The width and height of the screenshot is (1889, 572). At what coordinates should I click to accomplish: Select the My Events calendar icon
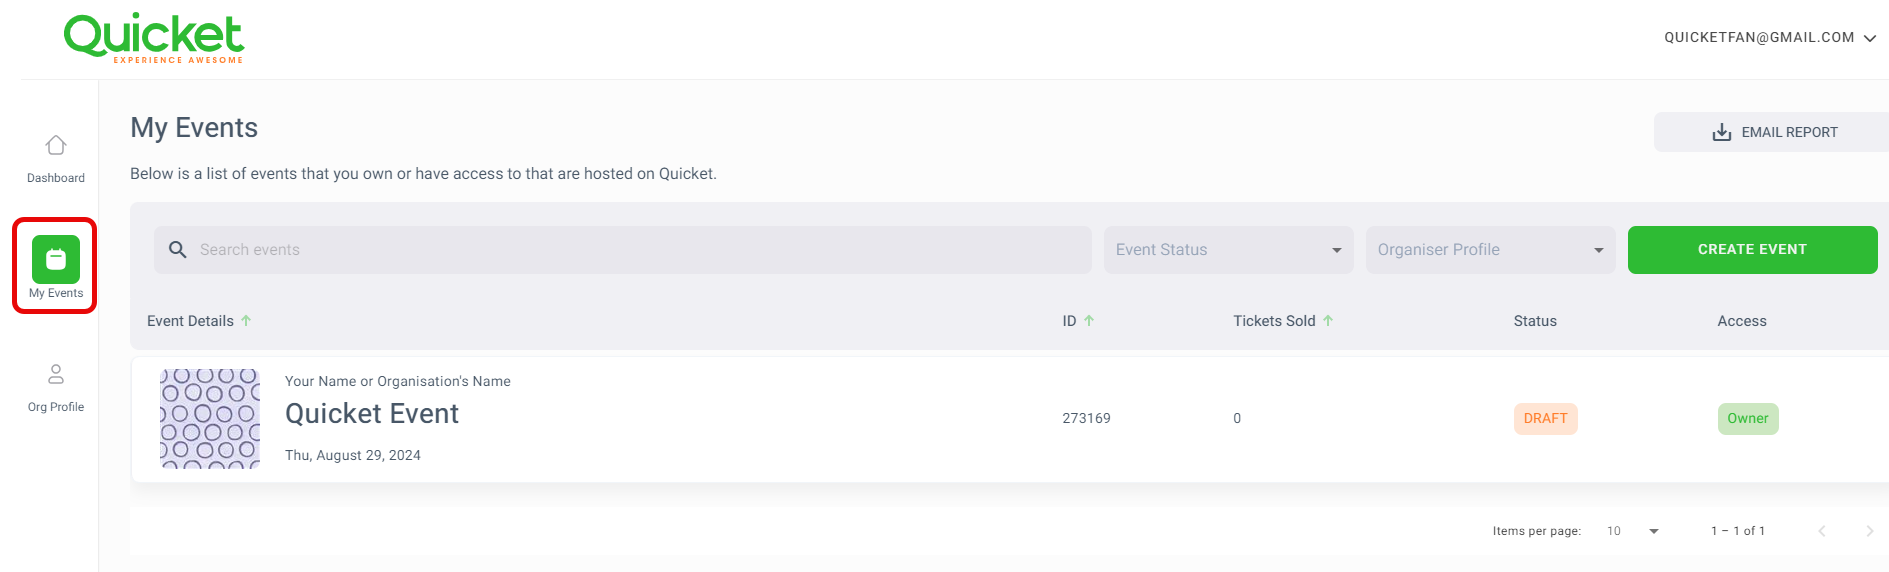tap(56, 260)
